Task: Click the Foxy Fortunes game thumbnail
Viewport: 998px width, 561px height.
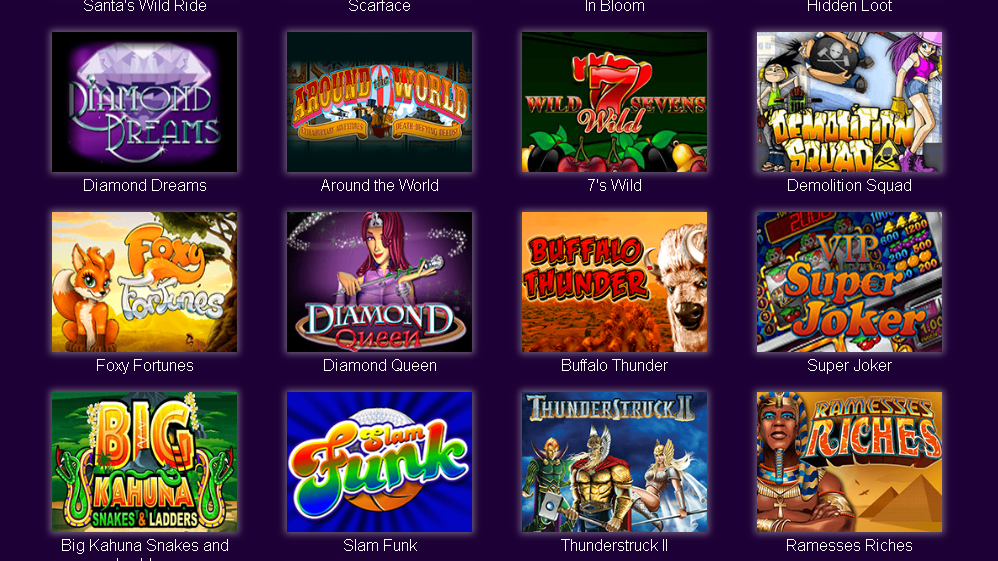Action: coord(144,282)
